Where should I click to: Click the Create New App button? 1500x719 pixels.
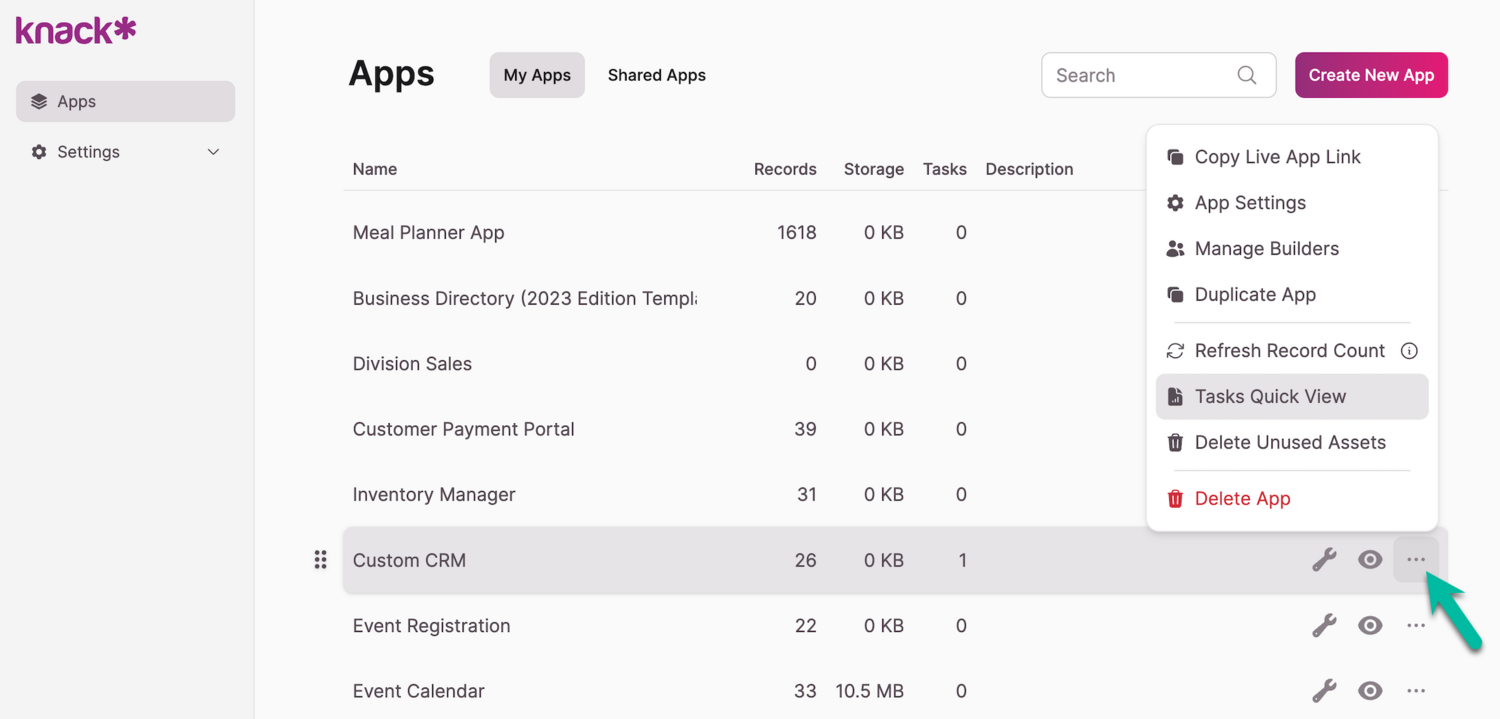tap(1371, 75)
